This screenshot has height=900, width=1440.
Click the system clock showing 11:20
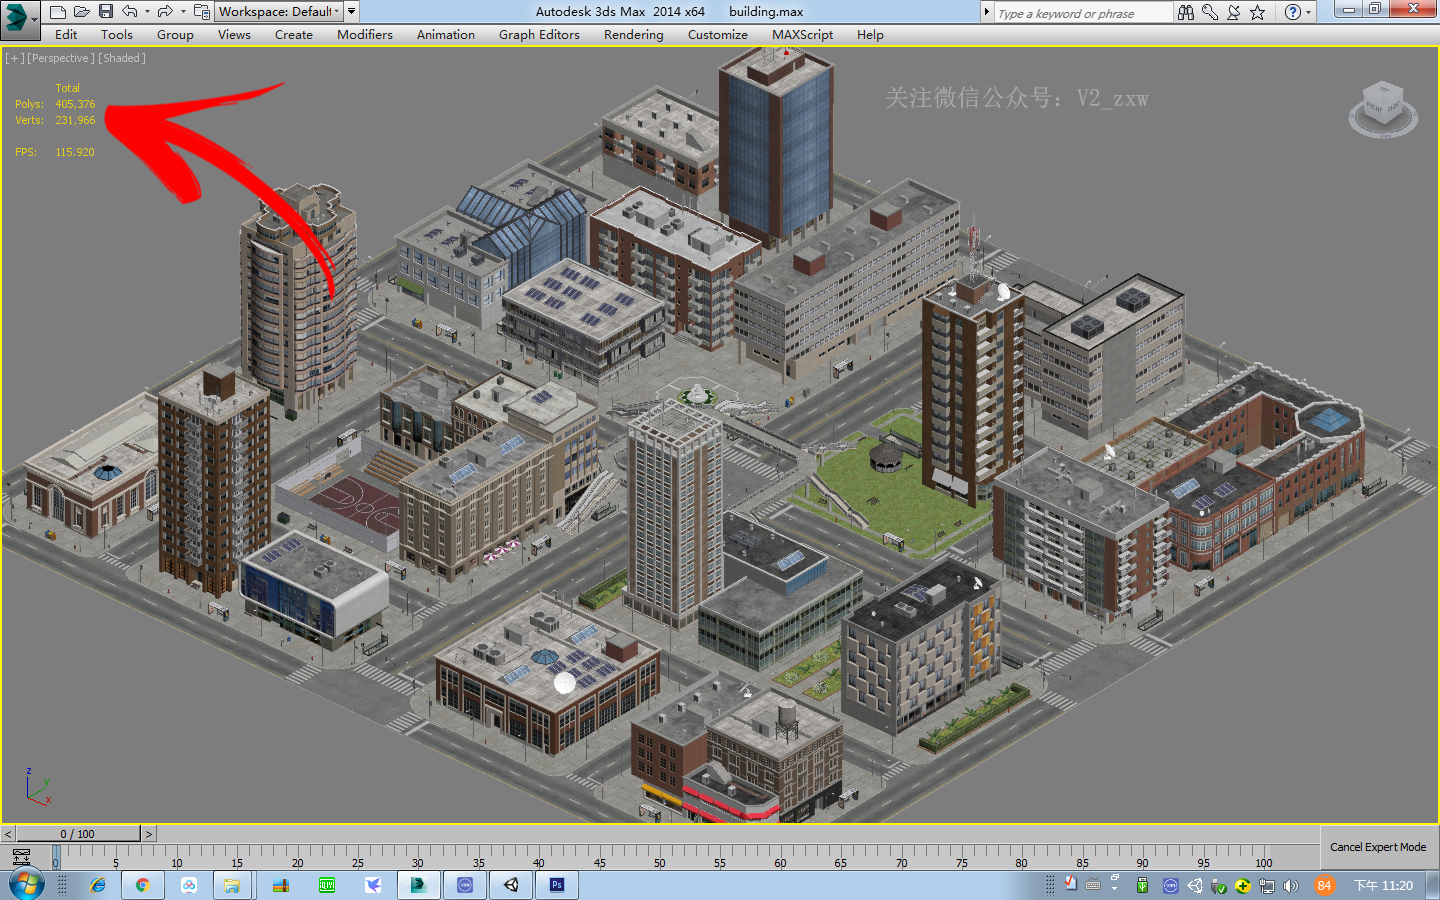1383,886
